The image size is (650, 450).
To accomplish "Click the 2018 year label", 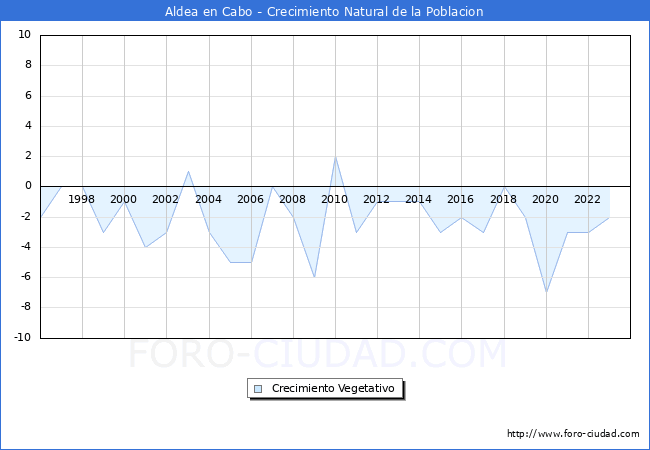I will pos(503,199).
